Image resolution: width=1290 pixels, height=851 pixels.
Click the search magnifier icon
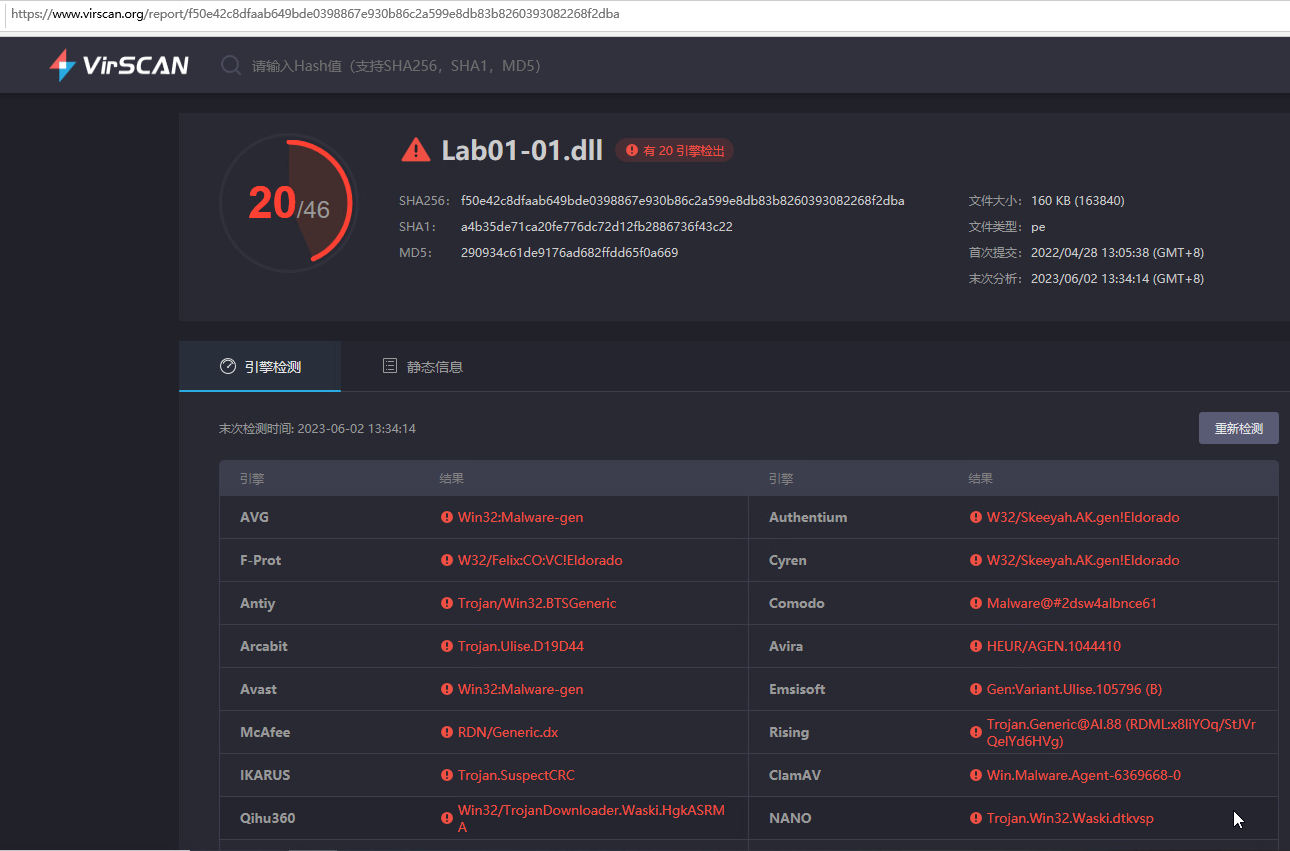coord(231,66)
